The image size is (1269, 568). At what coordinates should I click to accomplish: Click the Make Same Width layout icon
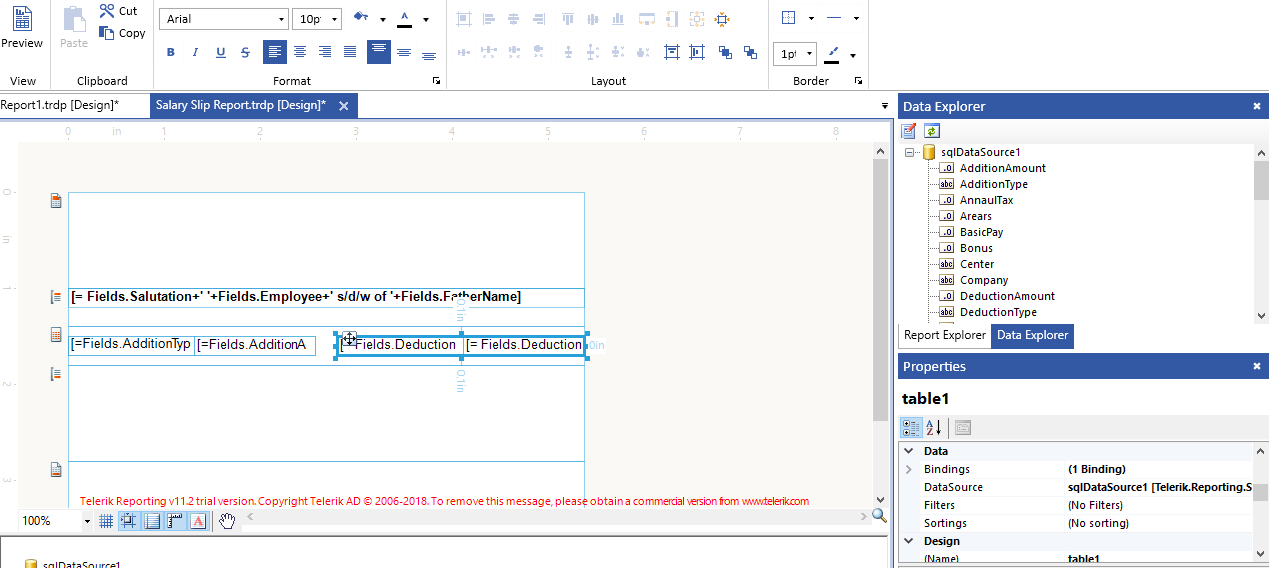tap(645, 18)
